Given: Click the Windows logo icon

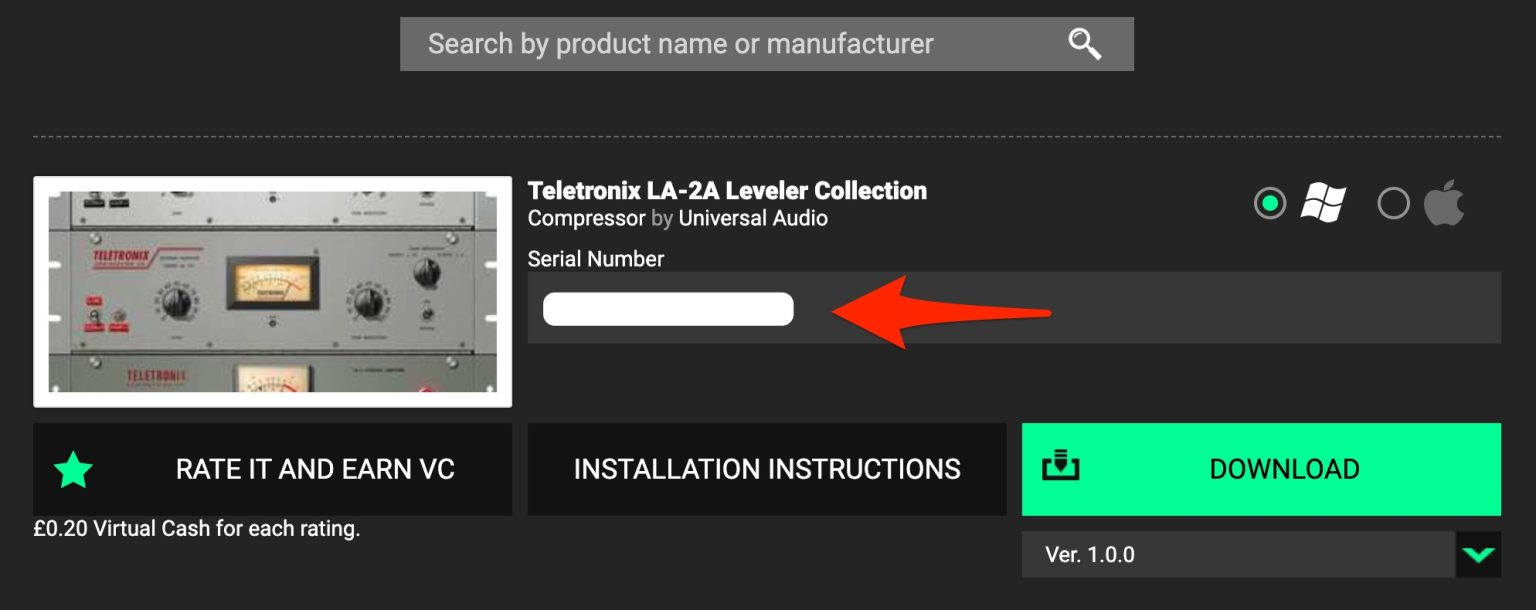Looking at the screenshot, I should [x=1322, y=204].
